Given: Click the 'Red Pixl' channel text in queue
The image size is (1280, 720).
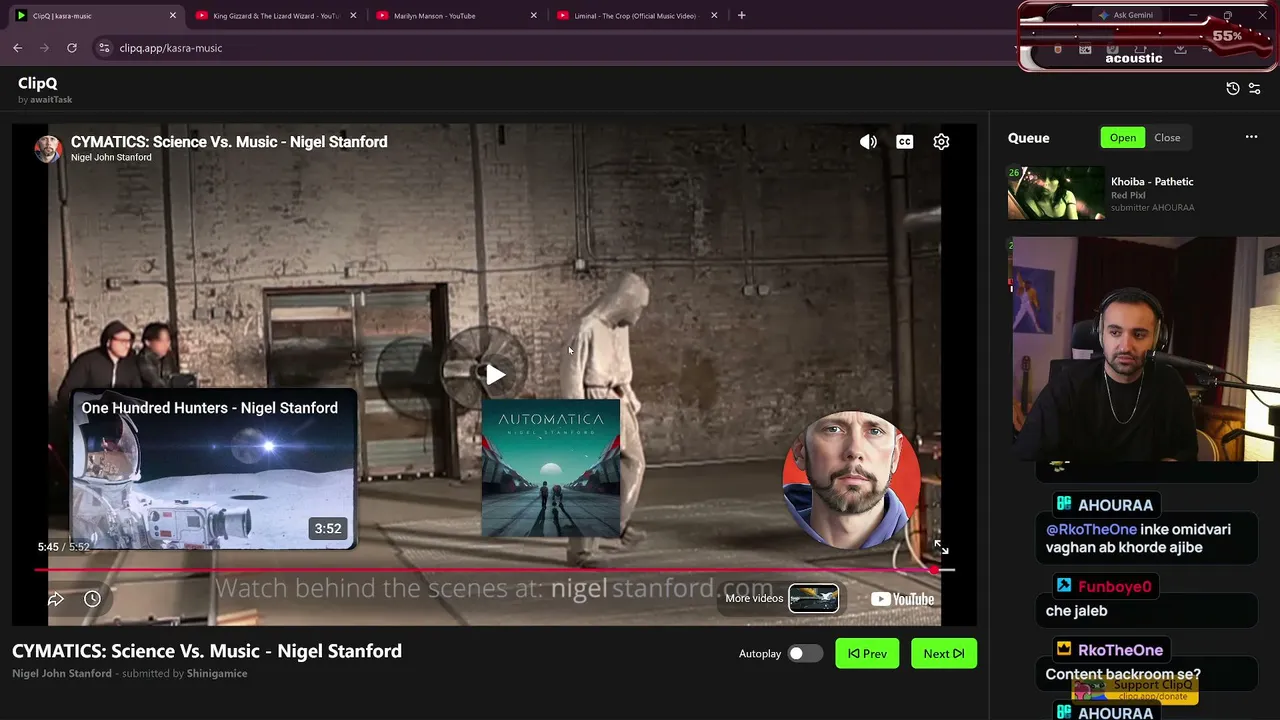Looking at the screenshot, I should coord(1128,195).
